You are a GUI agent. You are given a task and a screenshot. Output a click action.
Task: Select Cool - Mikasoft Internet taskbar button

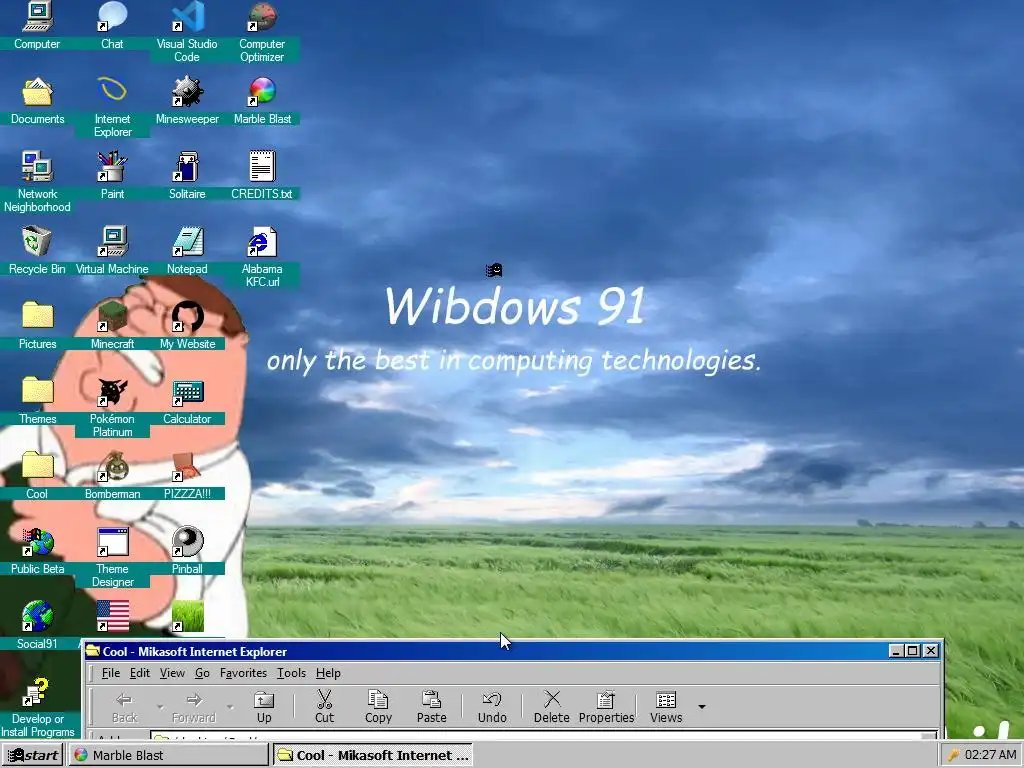click(373, 755)
